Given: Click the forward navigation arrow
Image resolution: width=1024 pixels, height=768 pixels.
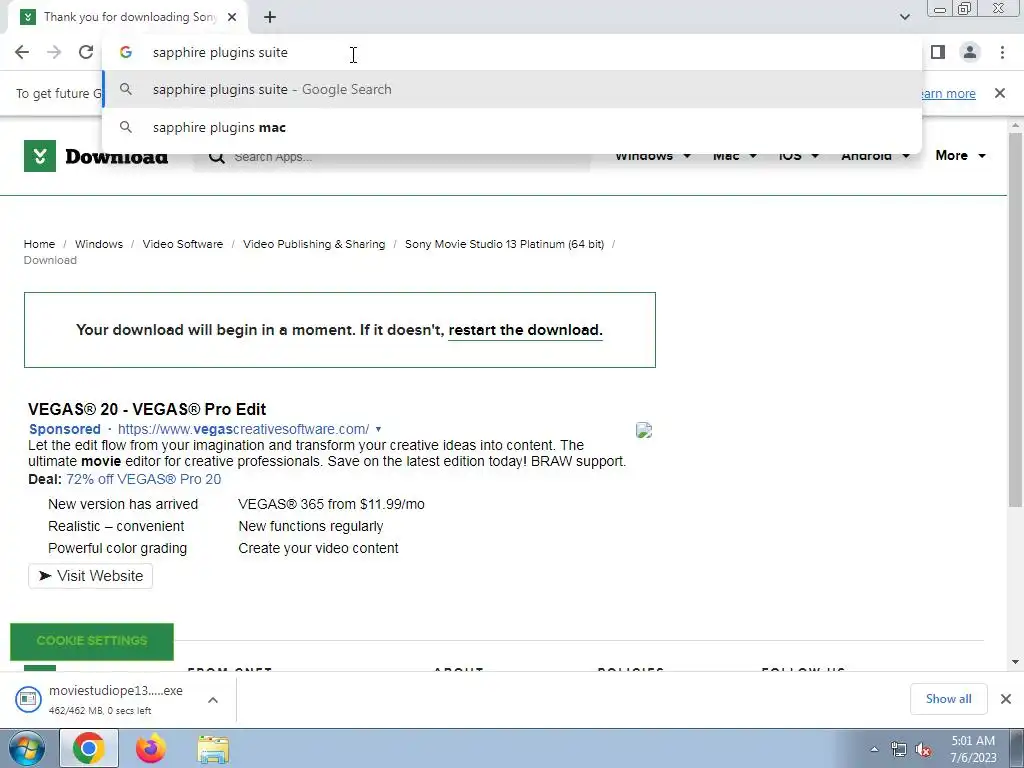Looking at the screenshot, I should coord(54,52).
